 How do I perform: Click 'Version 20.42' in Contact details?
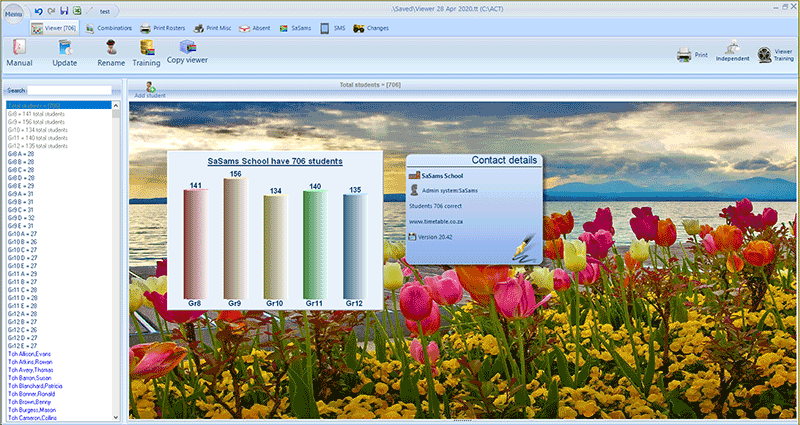pyautogui.click(x=435, y=237)
